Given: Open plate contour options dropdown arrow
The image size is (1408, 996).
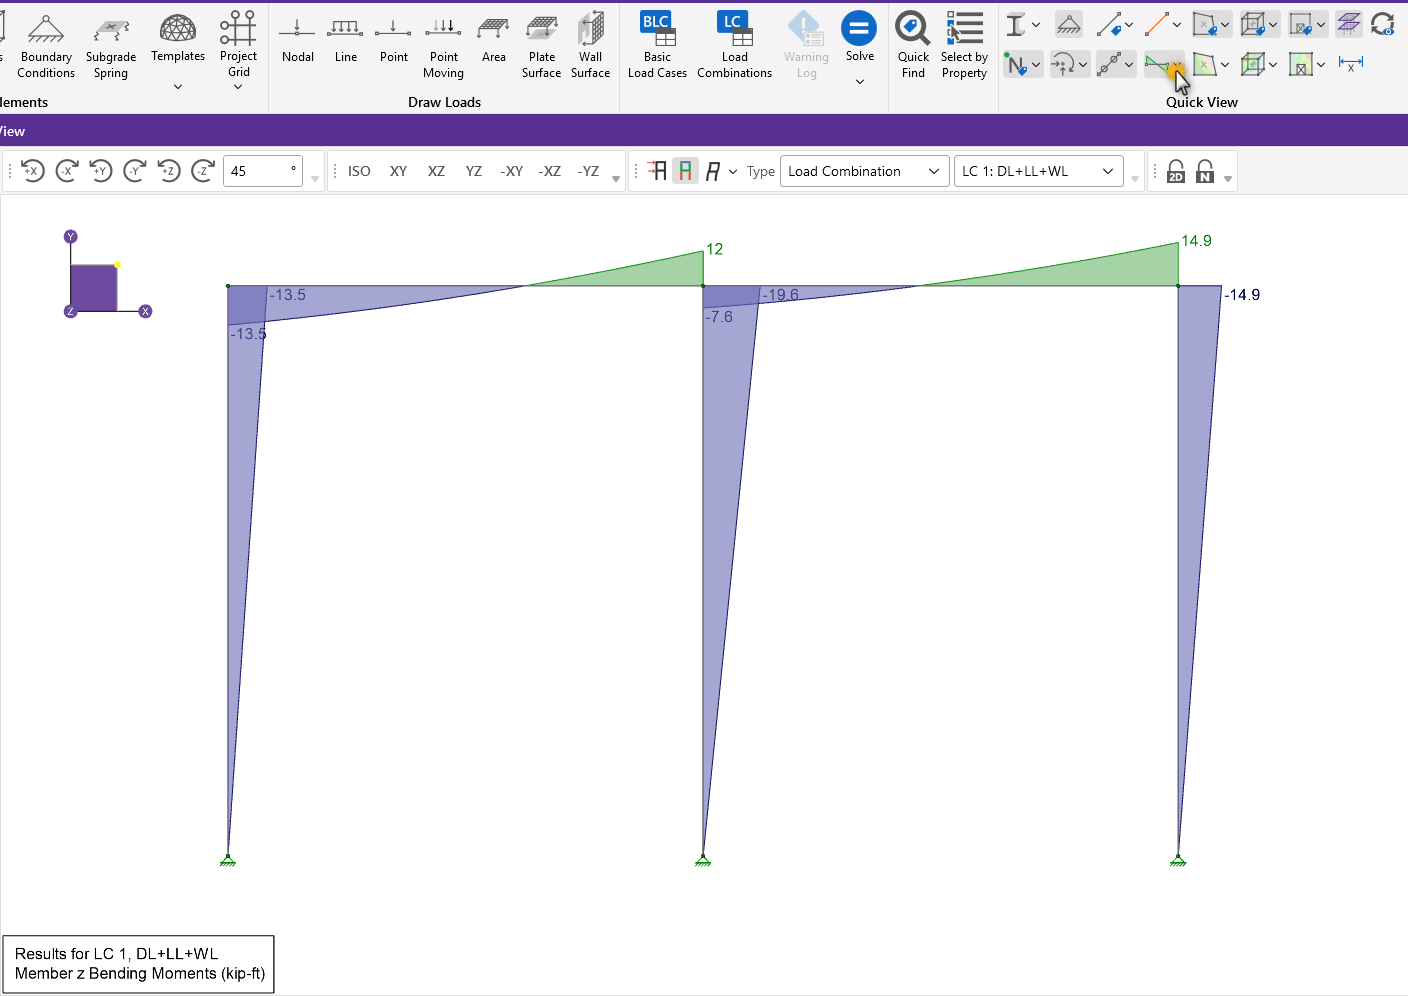Looking at the screenshot, I should 1225,65.
